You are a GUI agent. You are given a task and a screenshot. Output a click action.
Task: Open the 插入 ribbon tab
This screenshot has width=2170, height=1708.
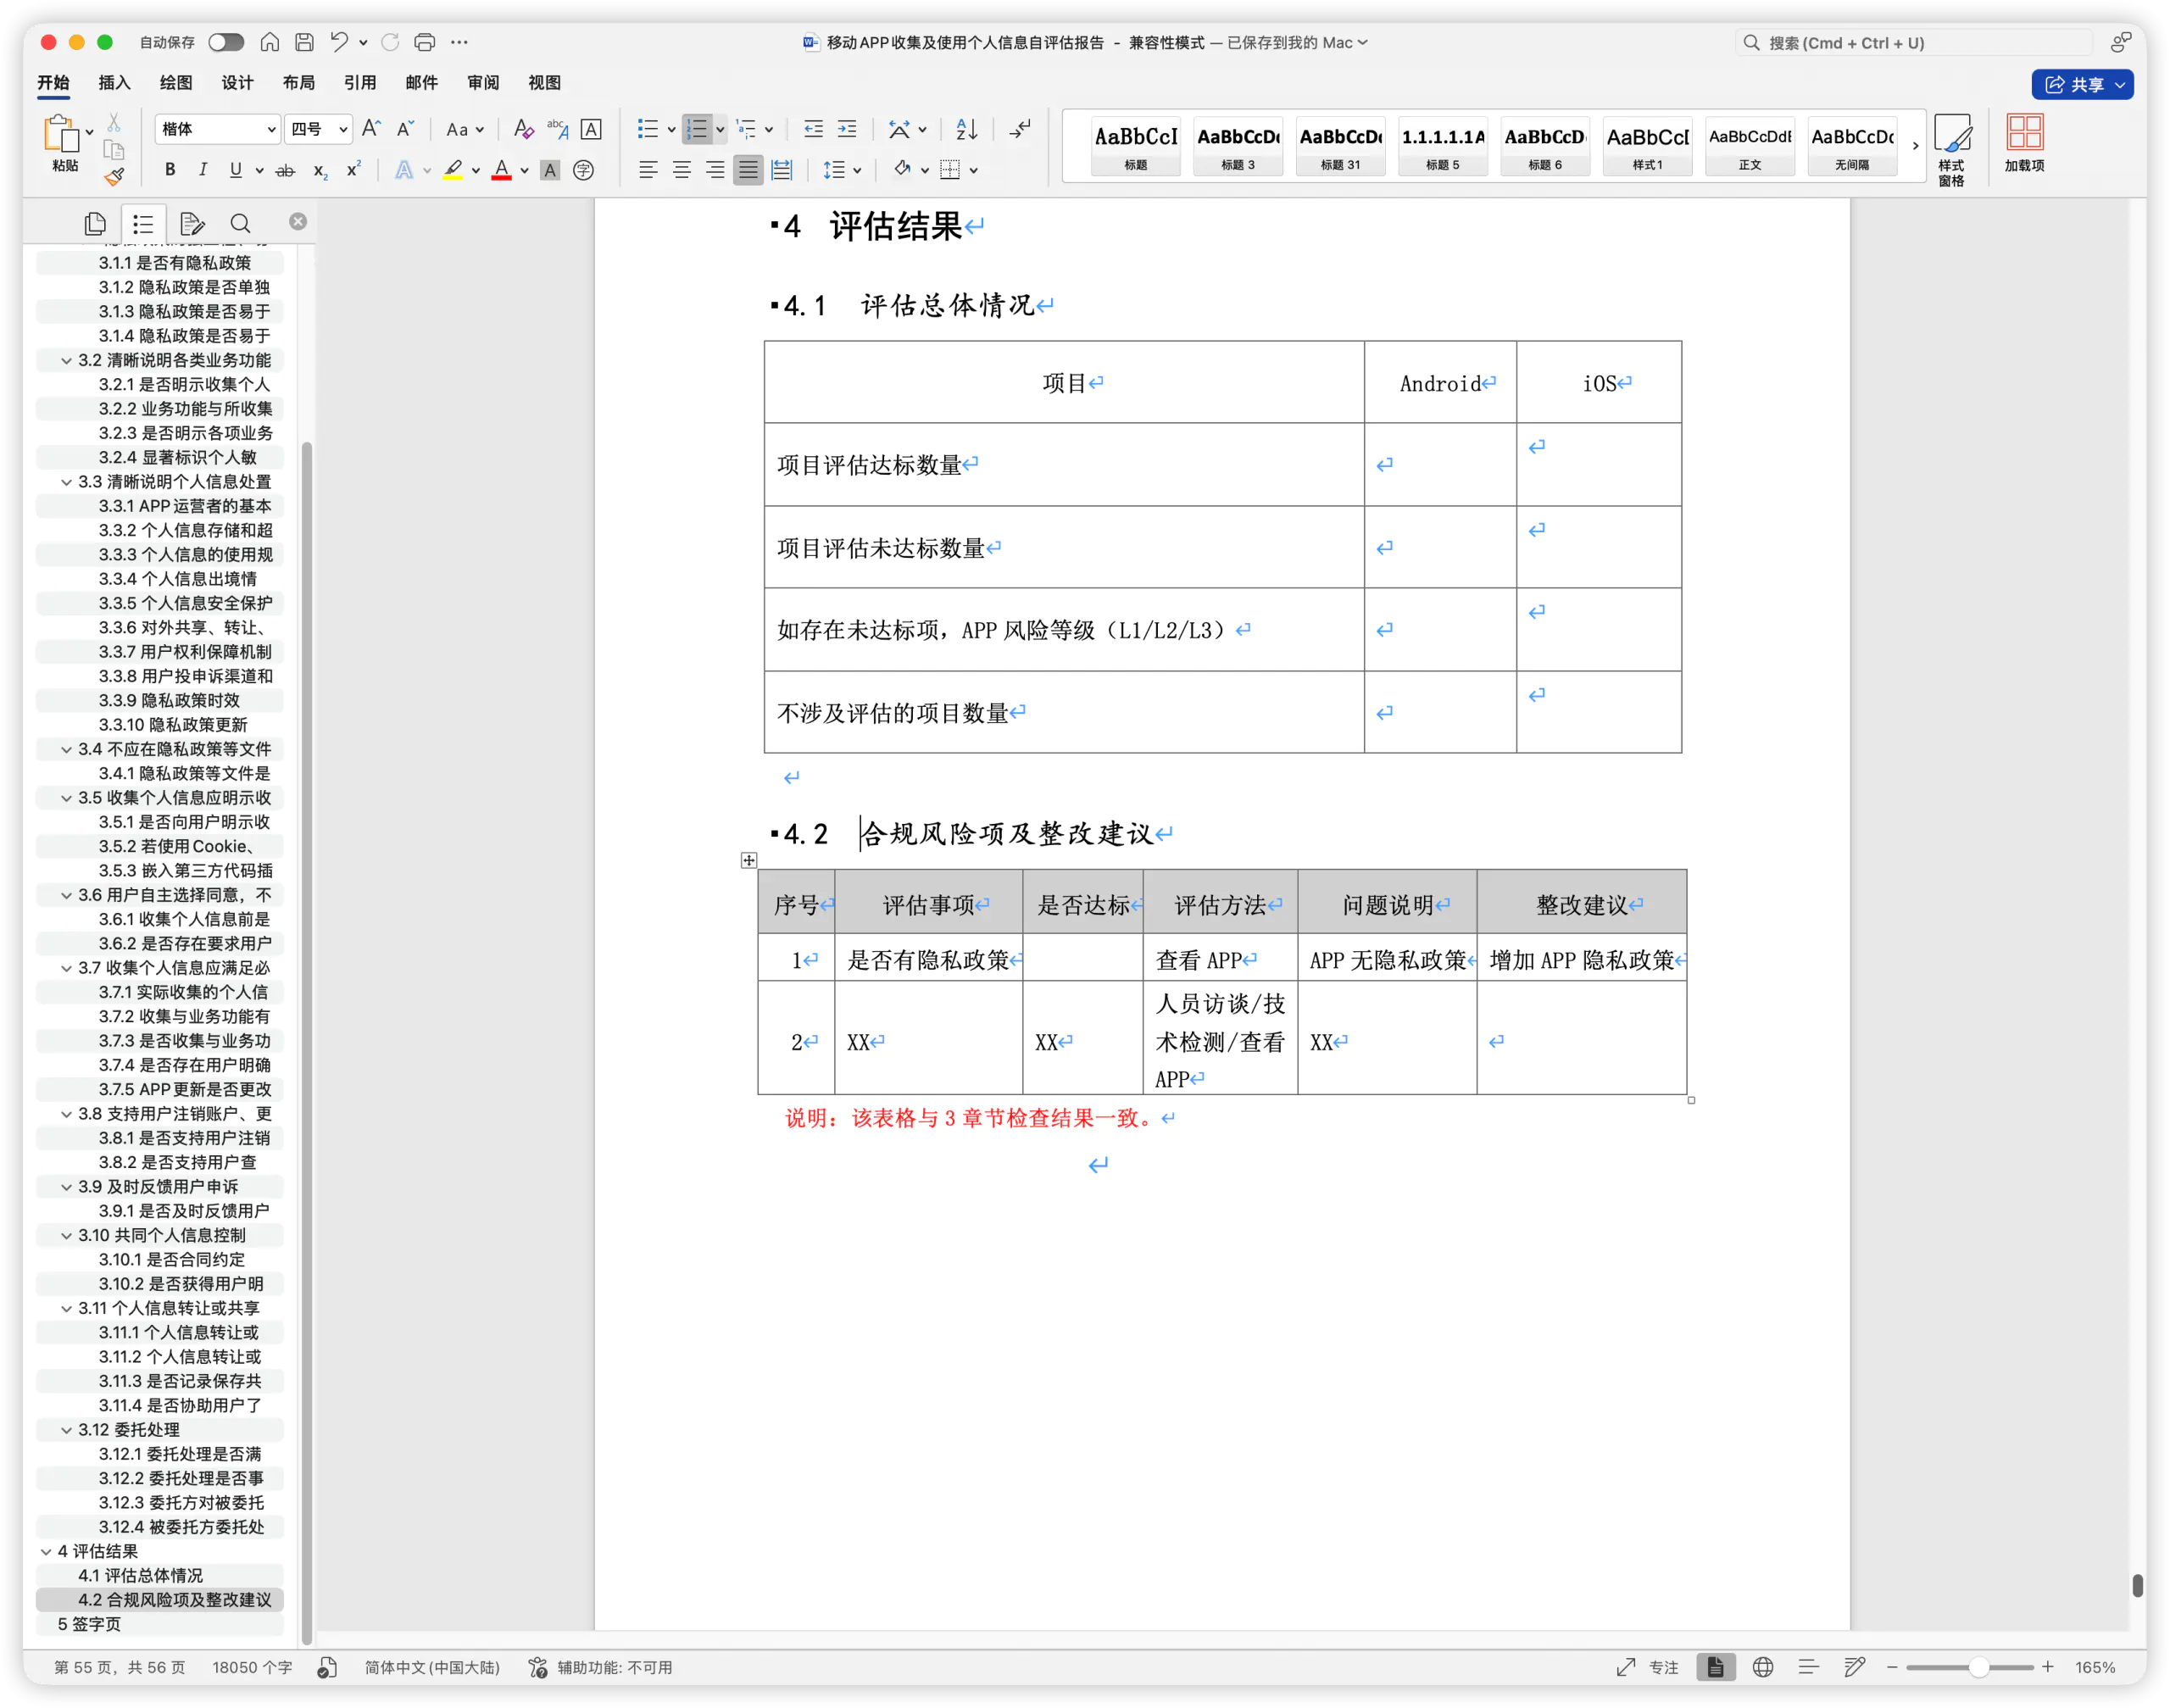pos(114,82)
